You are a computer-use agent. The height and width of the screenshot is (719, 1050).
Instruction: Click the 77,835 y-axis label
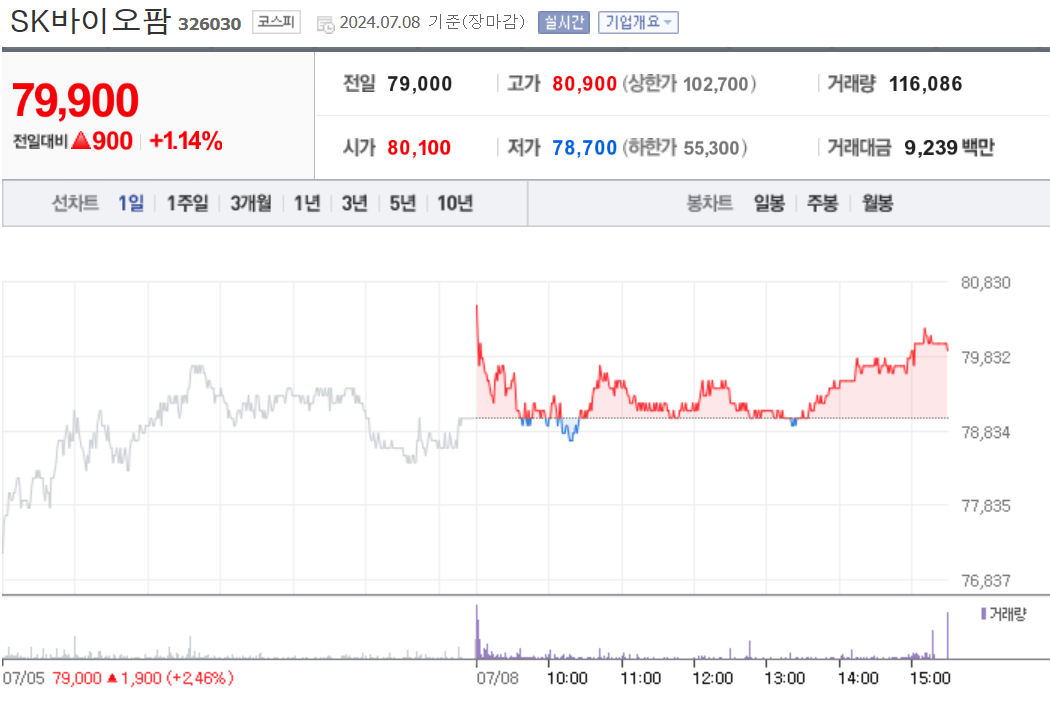(985, 505)
